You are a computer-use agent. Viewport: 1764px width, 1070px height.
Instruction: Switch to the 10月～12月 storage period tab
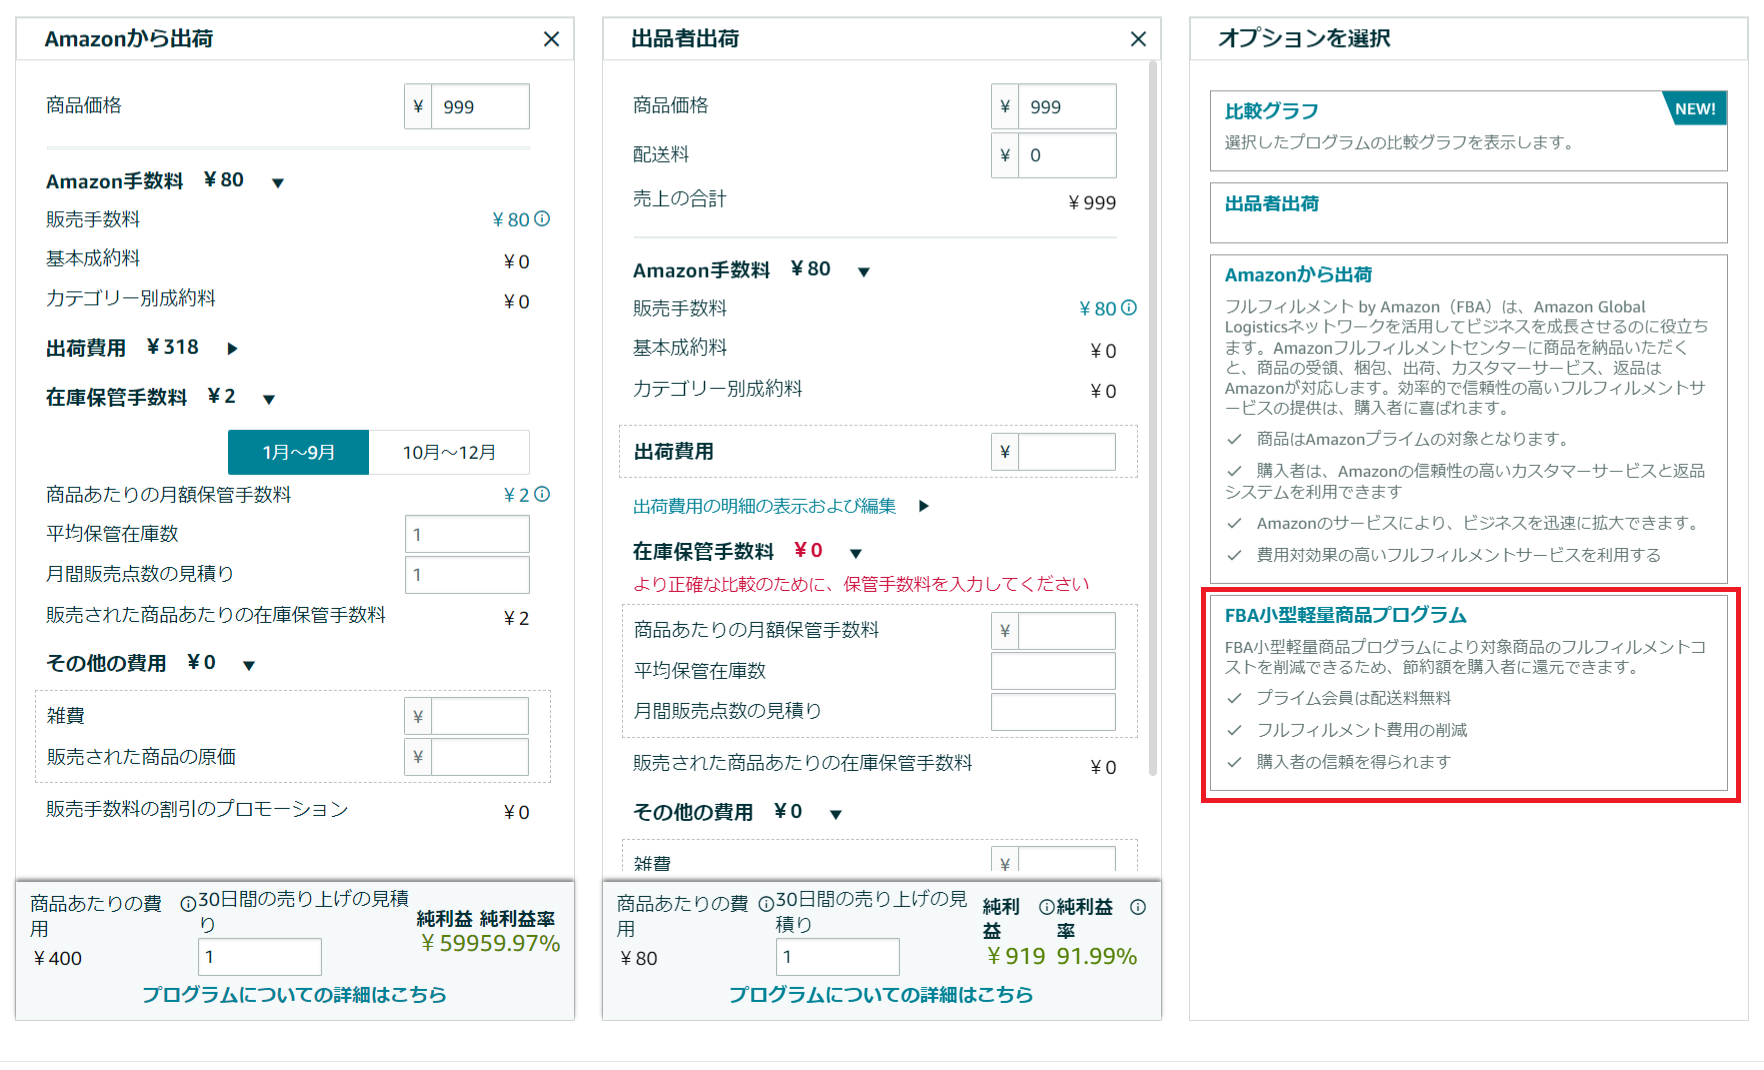tap(449, 452)
